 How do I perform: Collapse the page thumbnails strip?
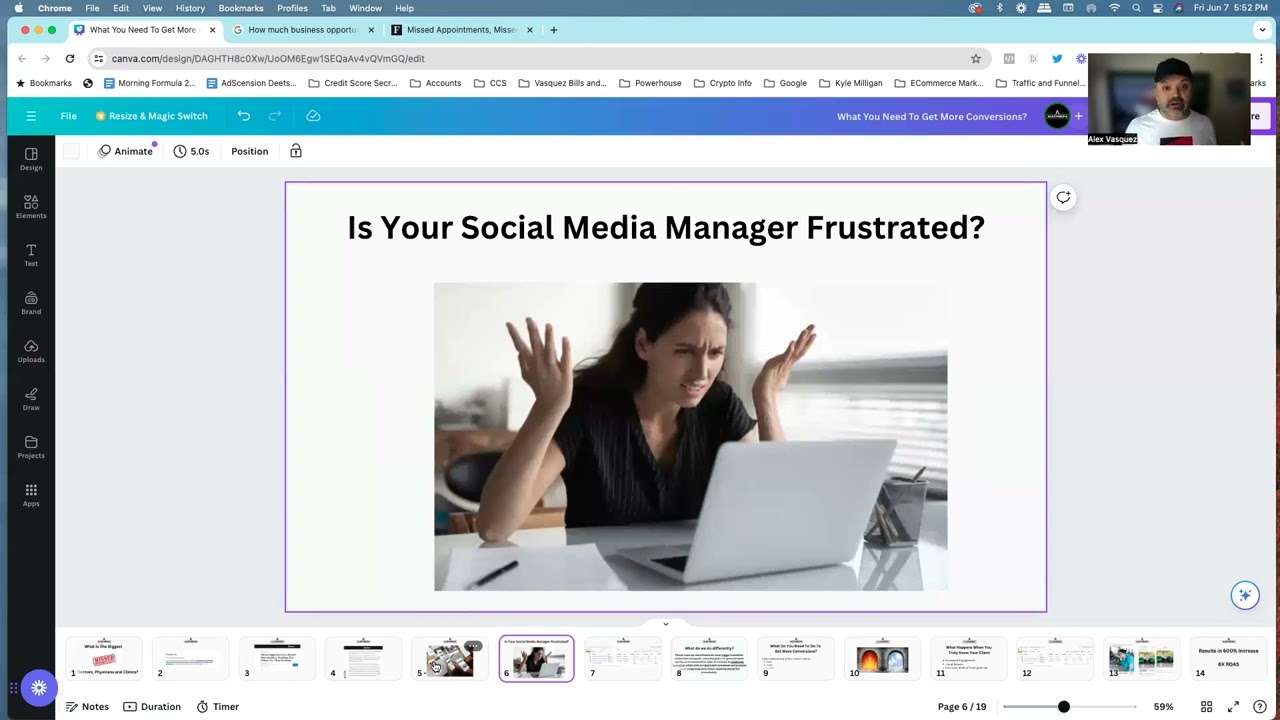coord(665,624)
